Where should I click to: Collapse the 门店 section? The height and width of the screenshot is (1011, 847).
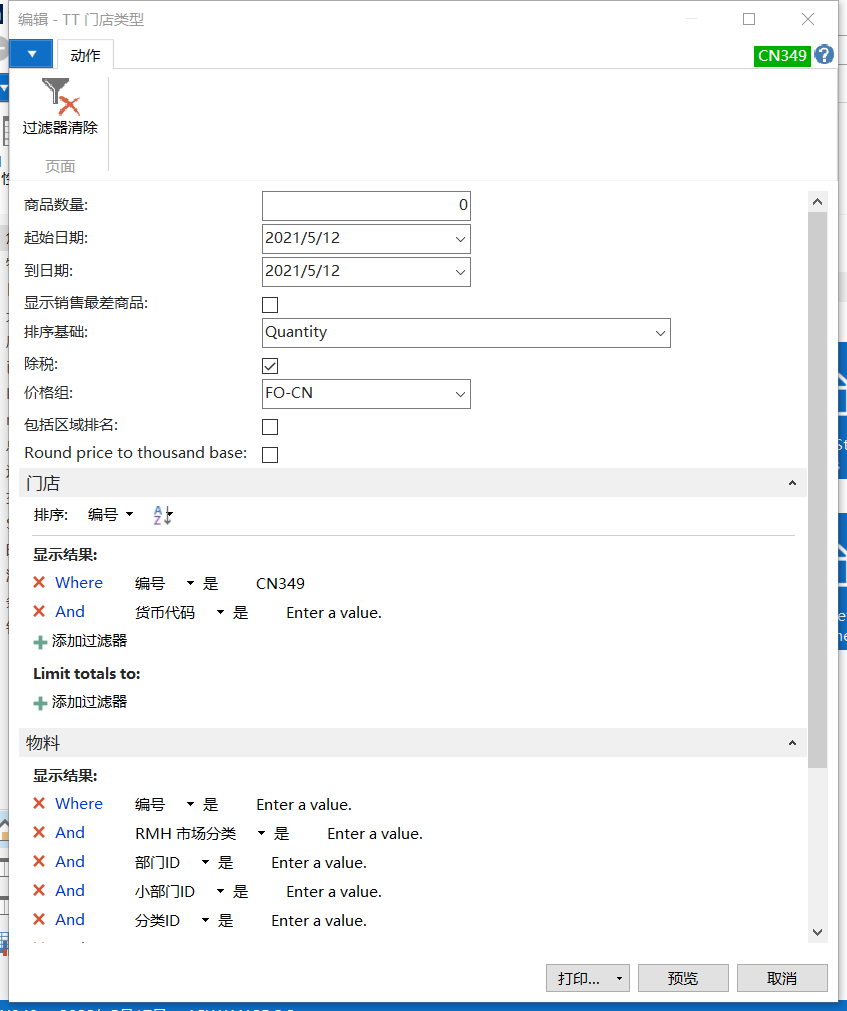(792, 483)
